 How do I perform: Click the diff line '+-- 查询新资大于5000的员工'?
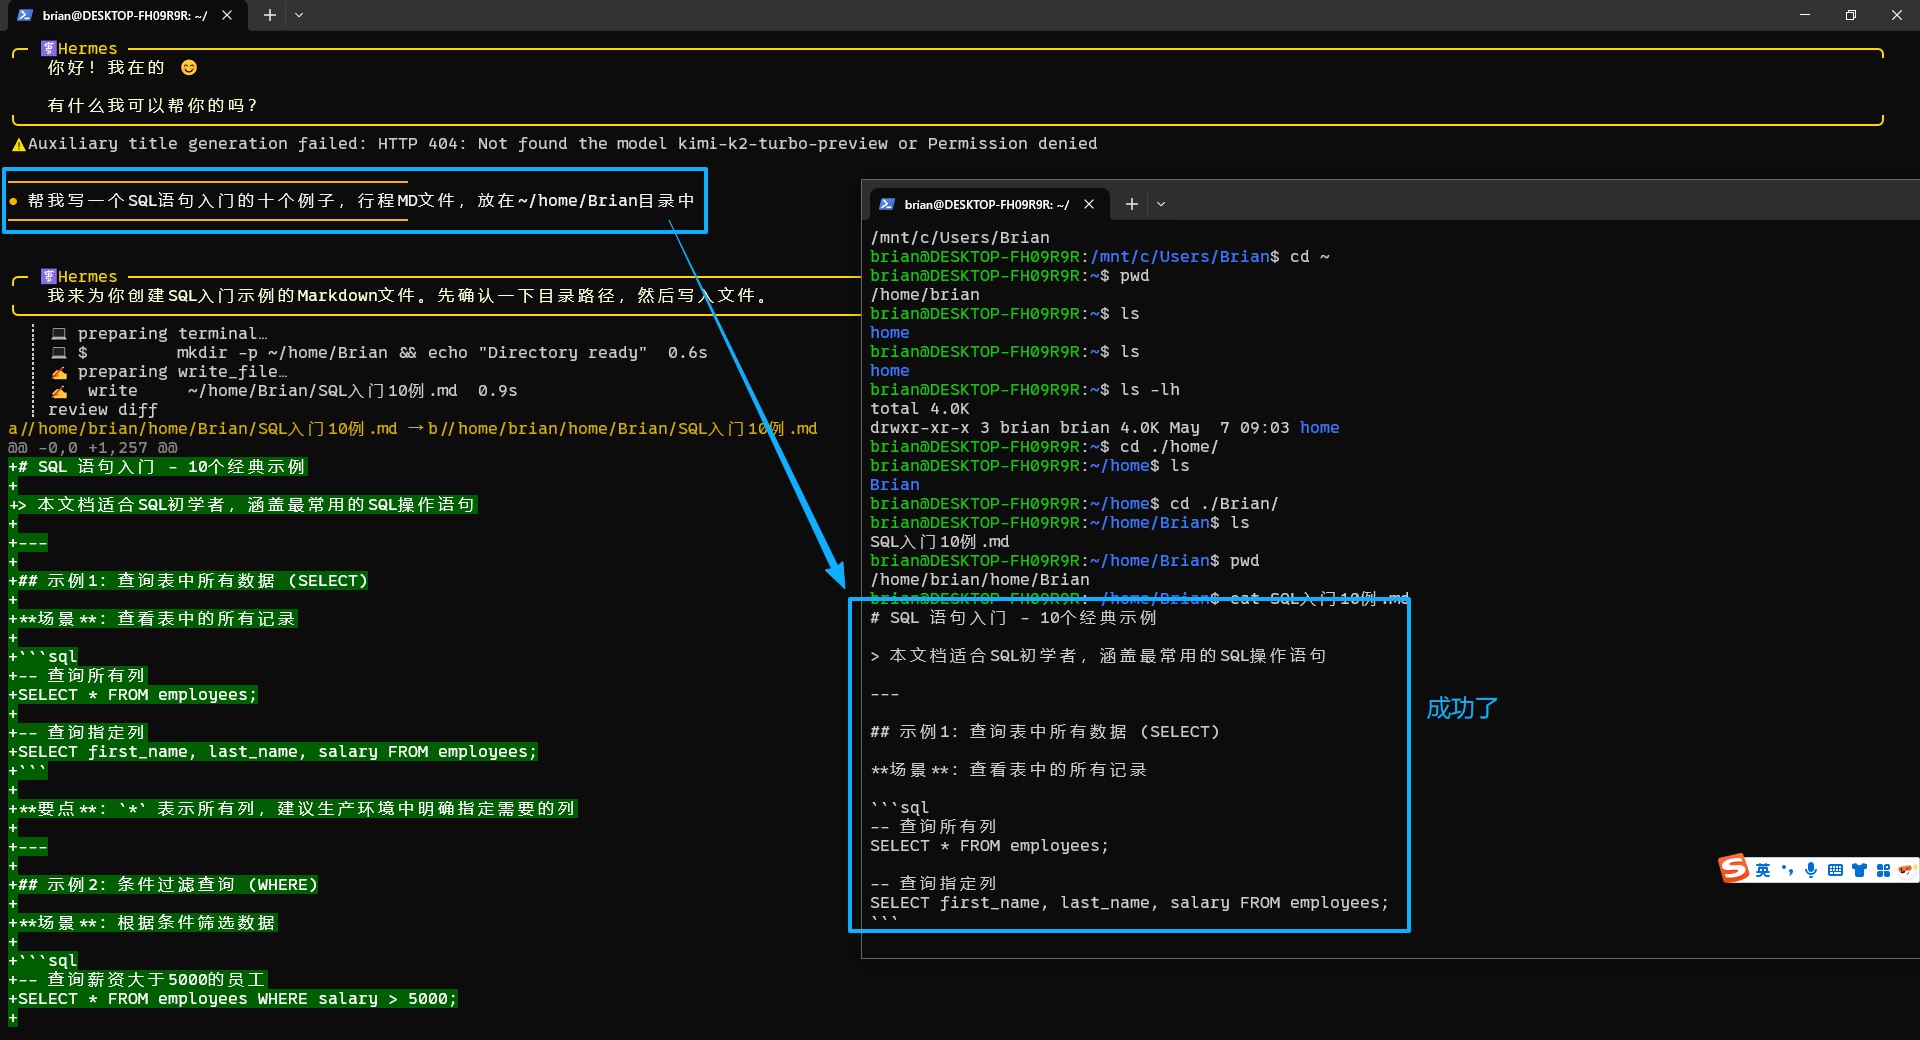(x=137, y=980)
